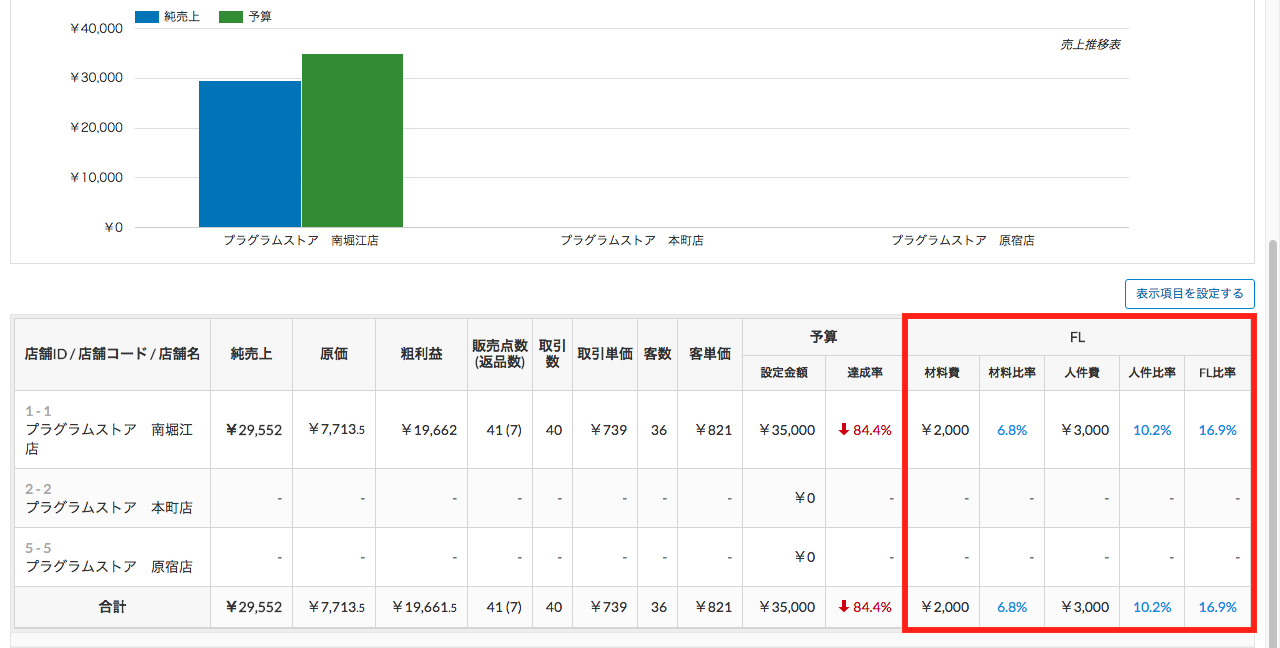Click the 原宿店 chart axis label

tap(963, 241)
